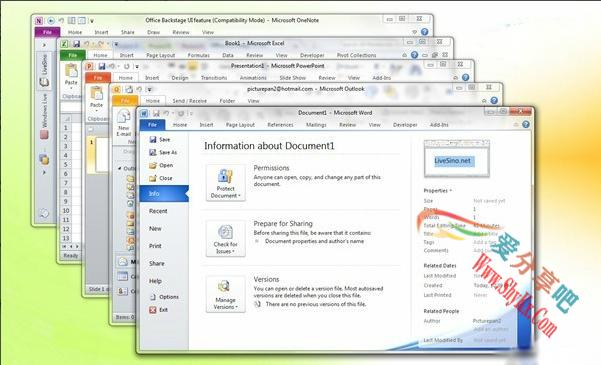
Task: Open the Draw tab in OneNote
Action: pyautogui.click(x=153, y=33)
